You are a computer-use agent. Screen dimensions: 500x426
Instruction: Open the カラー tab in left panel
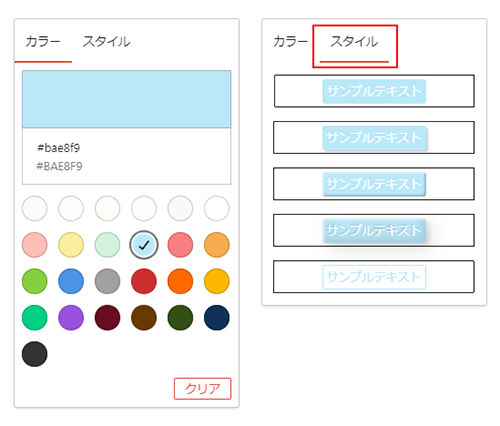[x=43, y=42]
